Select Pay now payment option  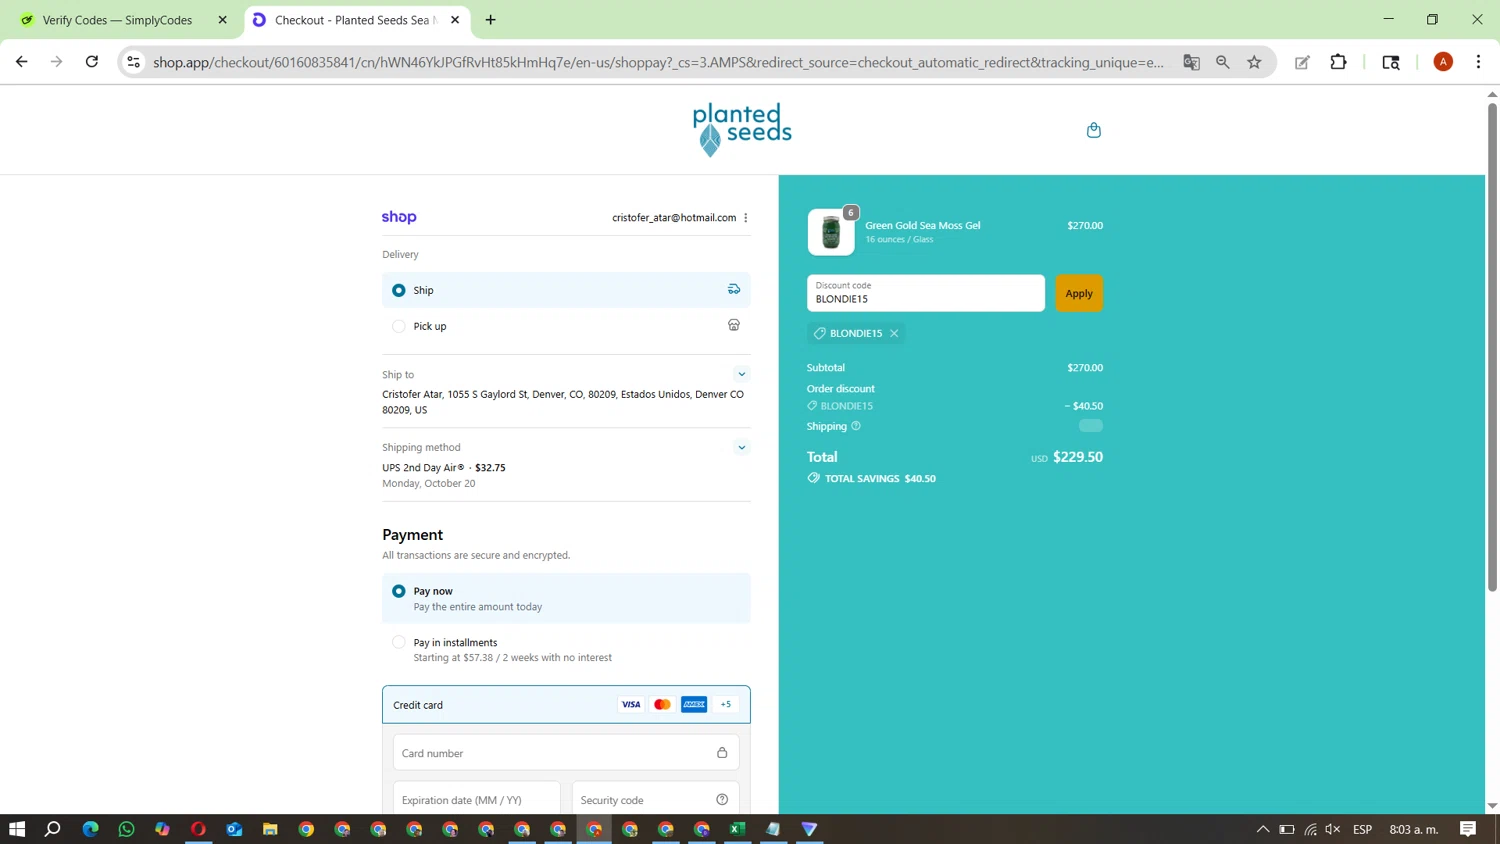tap(566, 598)
